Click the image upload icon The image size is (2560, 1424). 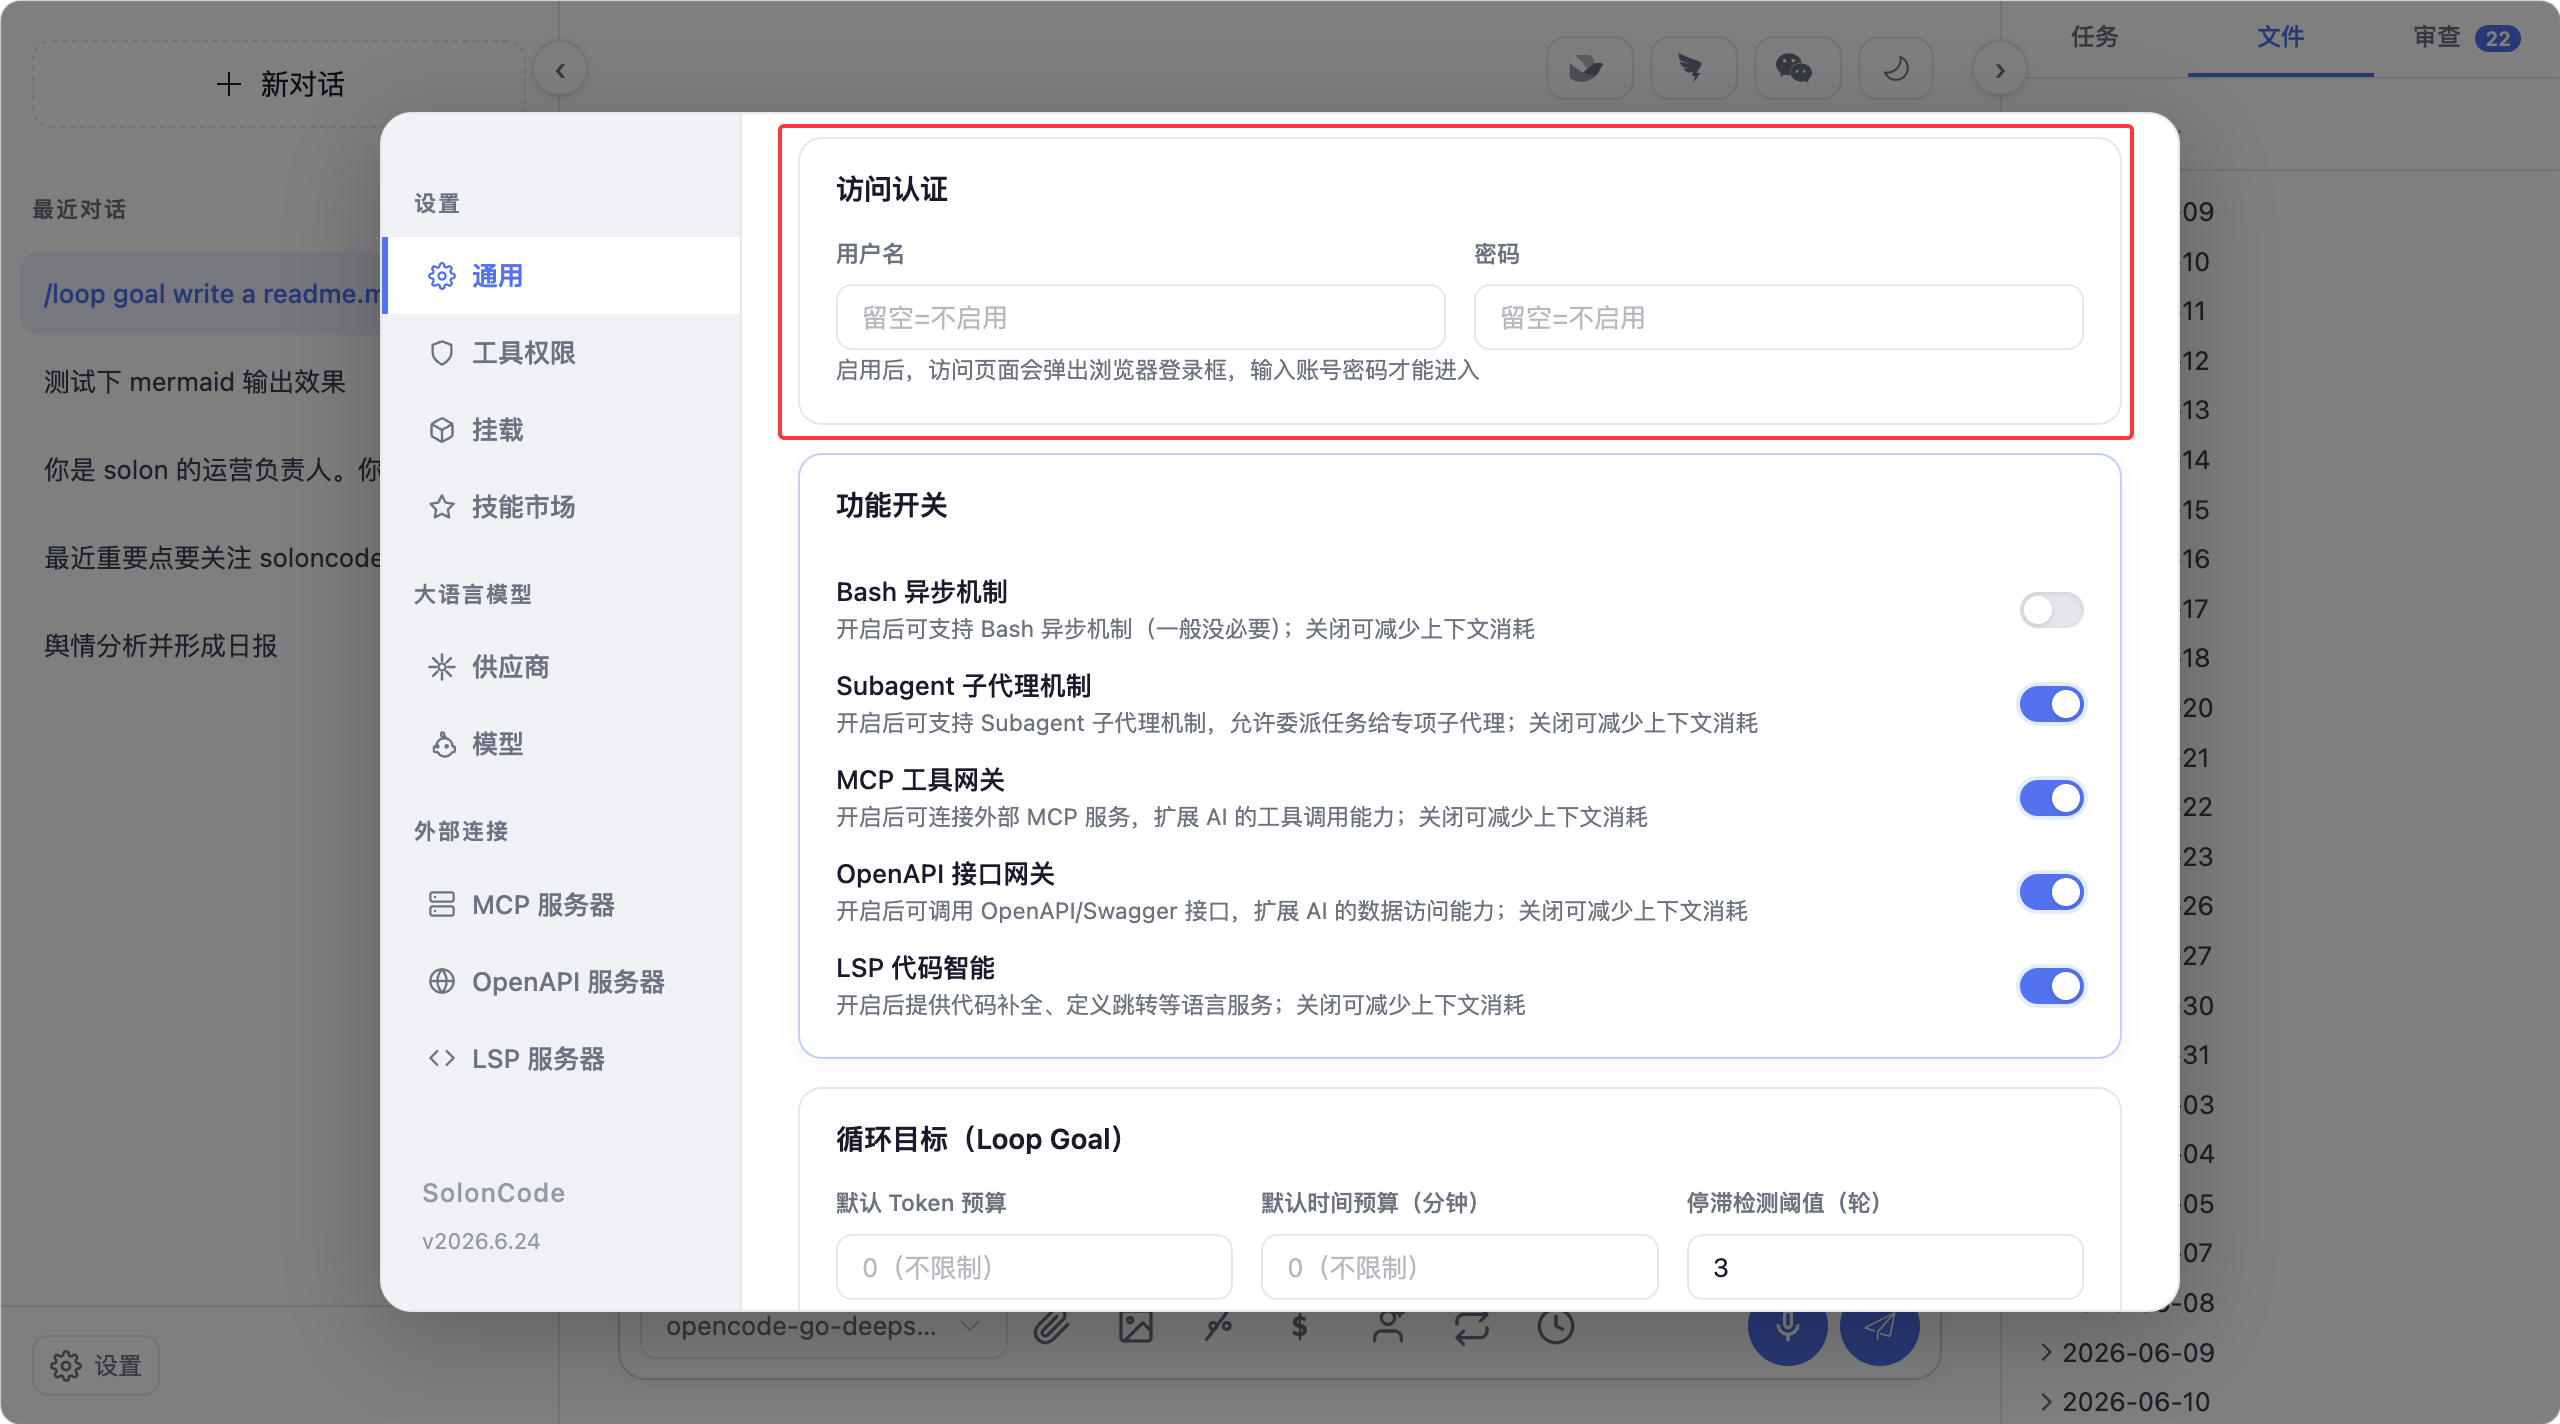tap(1135, 1327)
